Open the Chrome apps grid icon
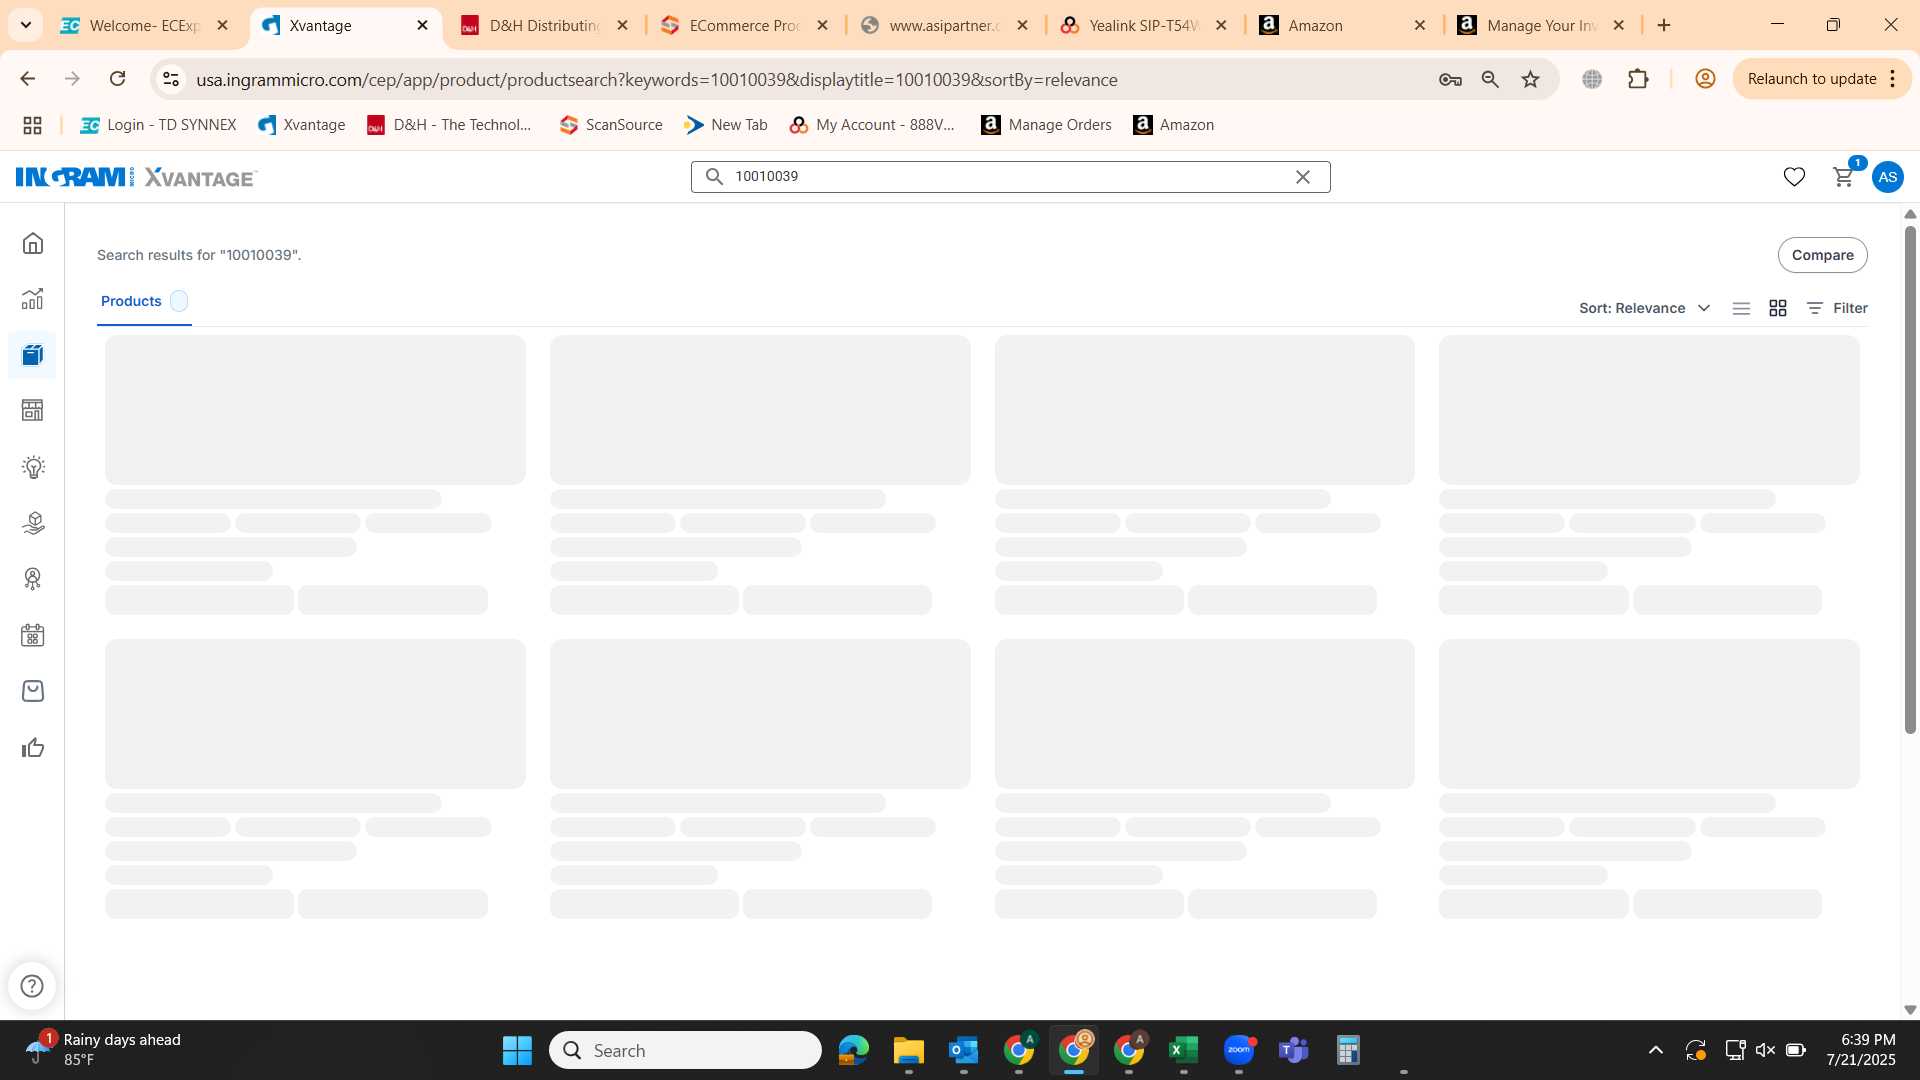The image size is (1920, 1080). (x=32, y=125)
